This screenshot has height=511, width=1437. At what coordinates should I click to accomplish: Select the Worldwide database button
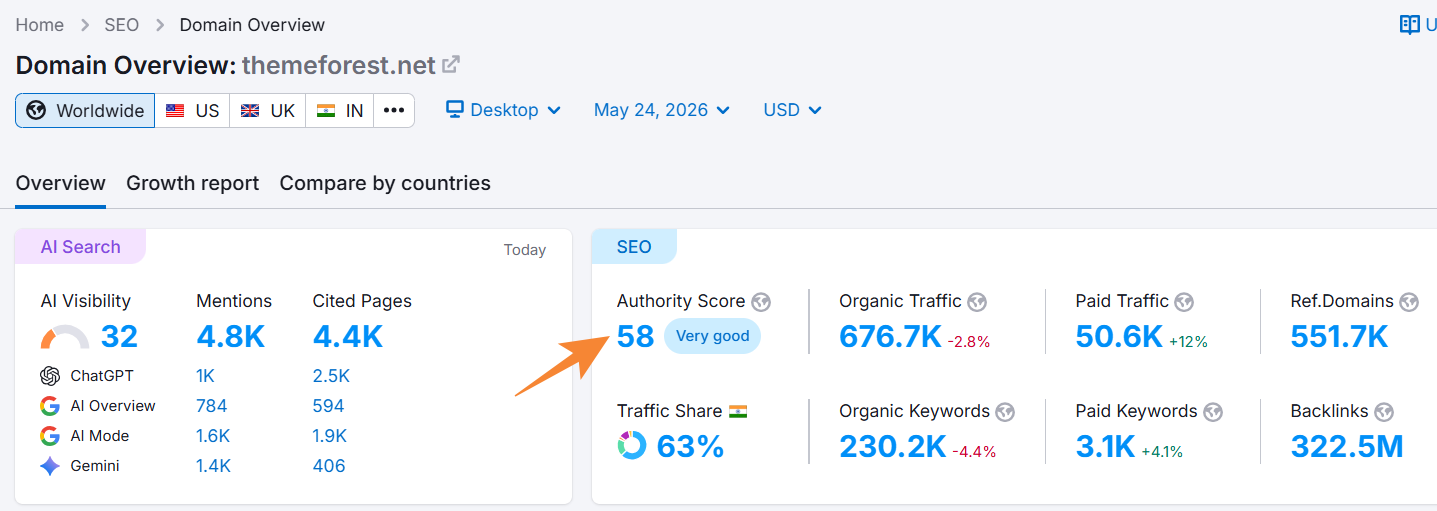pos(85,110)
